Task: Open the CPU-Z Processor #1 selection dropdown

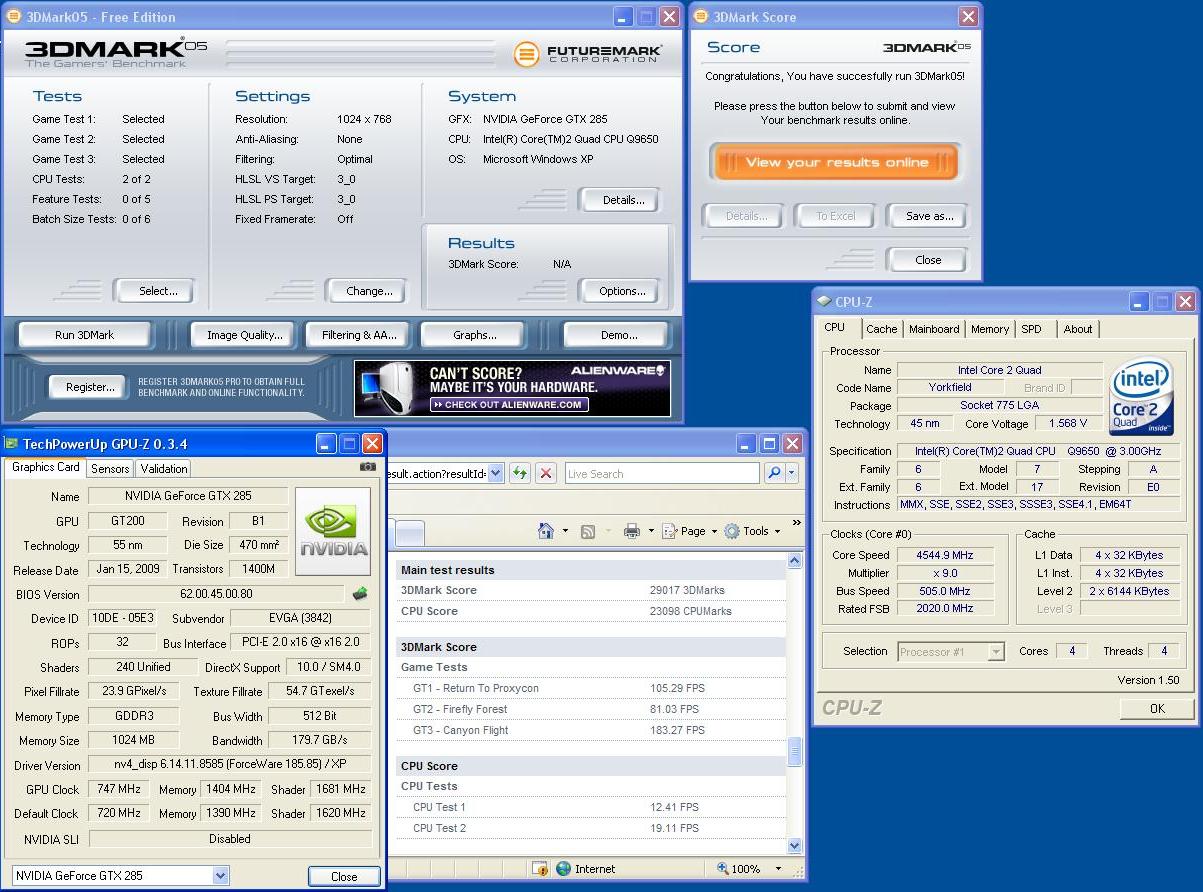Action: 995,652
